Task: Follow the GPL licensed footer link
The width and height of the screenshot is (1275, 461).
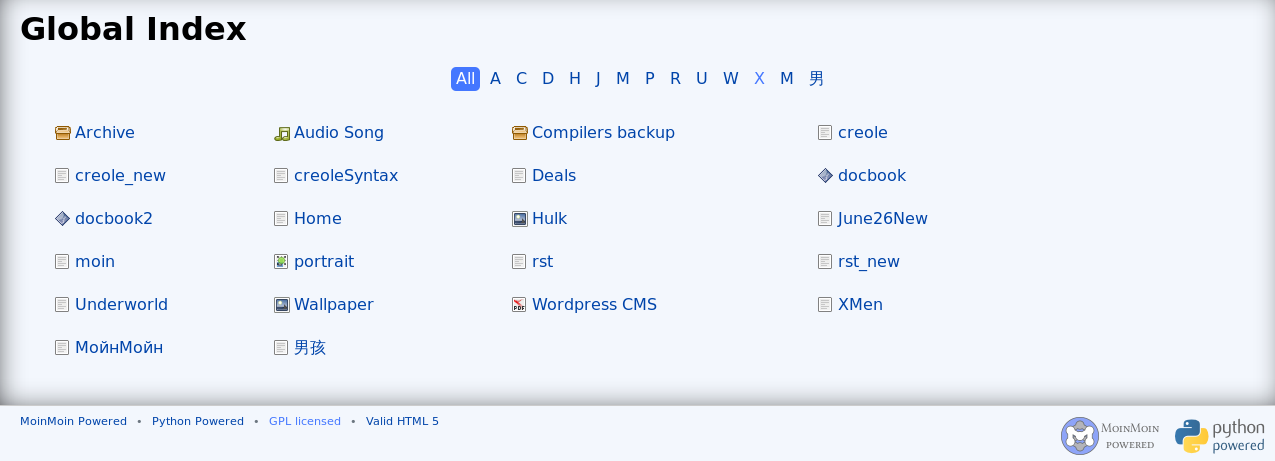Action: point(304,421)
